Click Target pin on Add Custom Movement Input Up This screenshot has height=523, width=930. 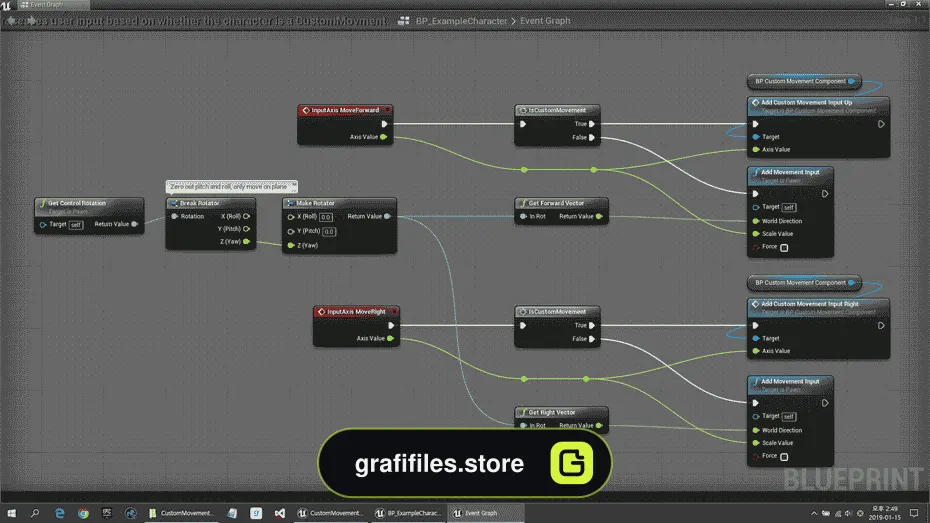(756, 137)
